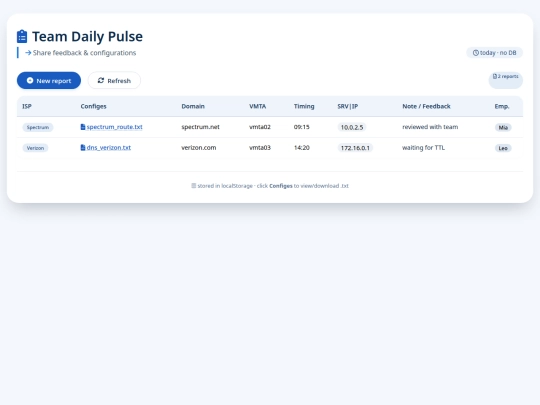Click bold Configes word in footer
This screenshot has height=405, width=540.
pos(281,186)
